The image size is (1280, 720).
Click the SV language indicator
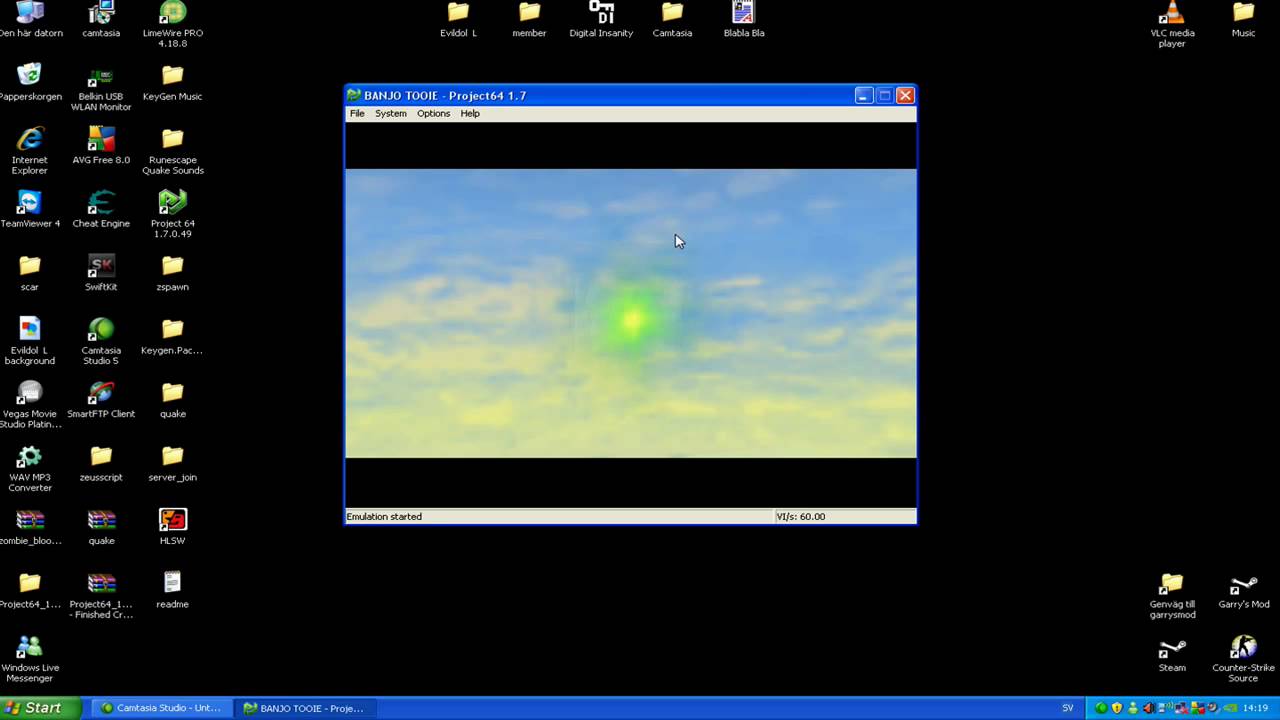point(1067,708)
